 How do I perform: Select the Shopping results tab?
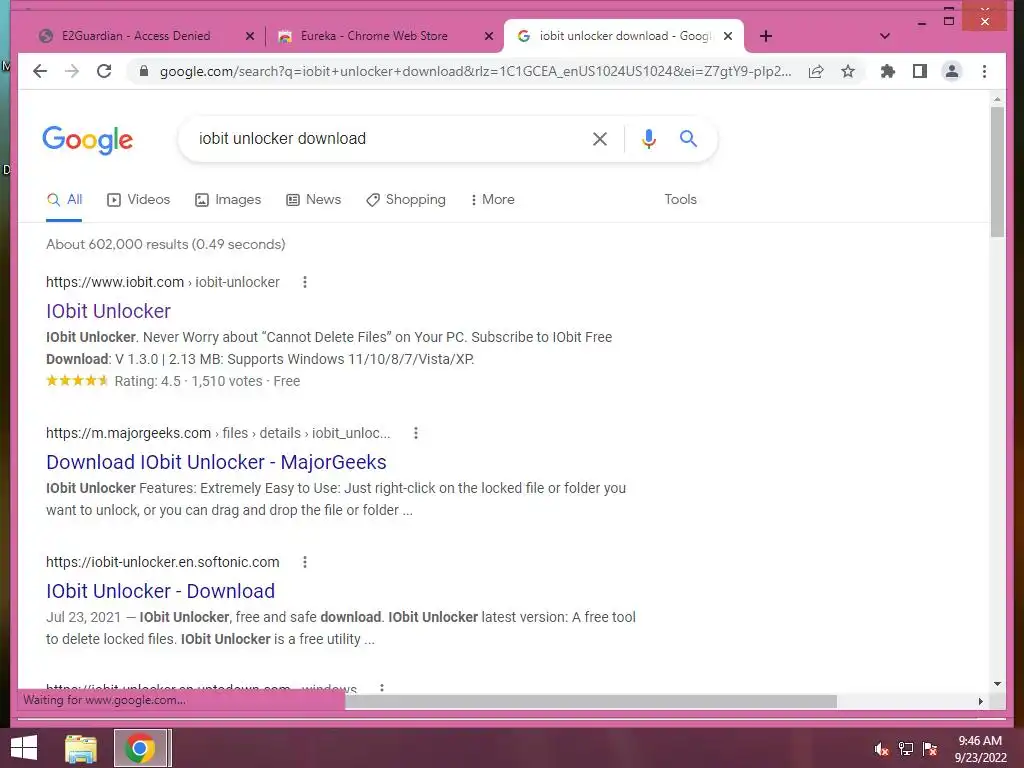406,200
